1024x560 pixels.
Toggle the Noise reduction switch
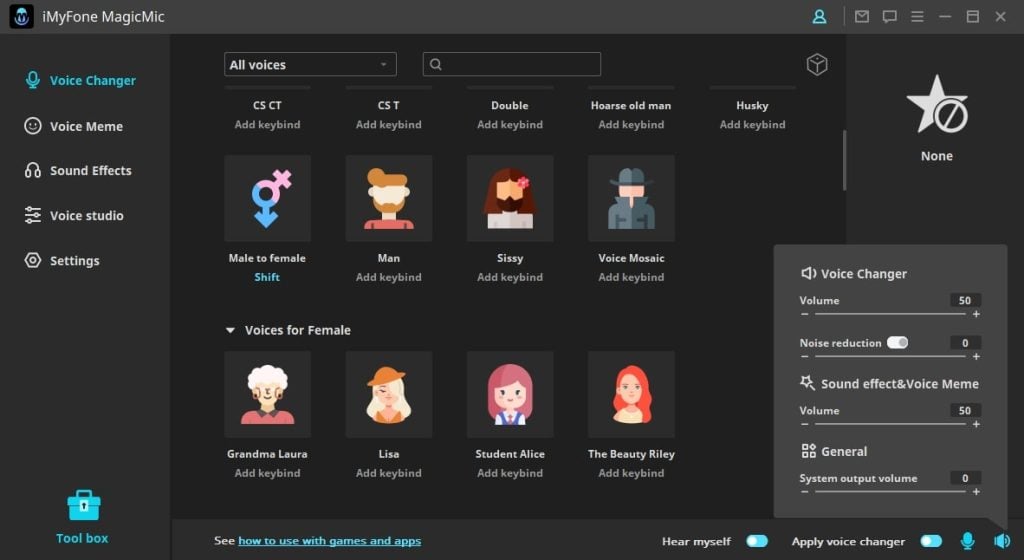coord(897,343)
